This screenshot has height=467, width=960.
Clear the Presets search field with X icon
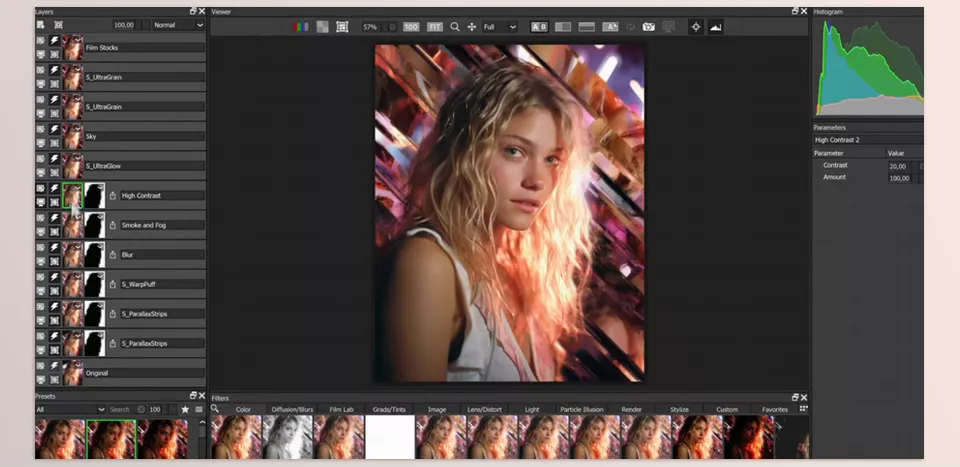(x=141, y=409)
